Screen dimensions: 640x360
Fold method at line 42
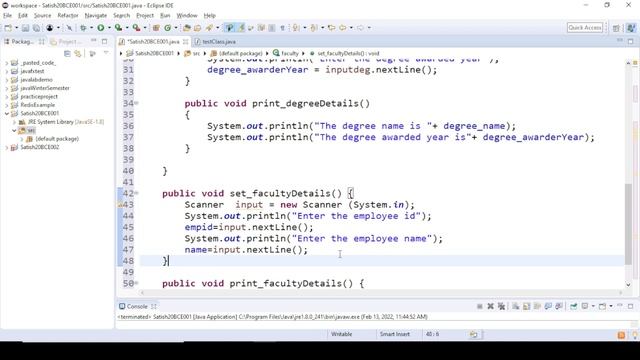[x=137, y=193]
